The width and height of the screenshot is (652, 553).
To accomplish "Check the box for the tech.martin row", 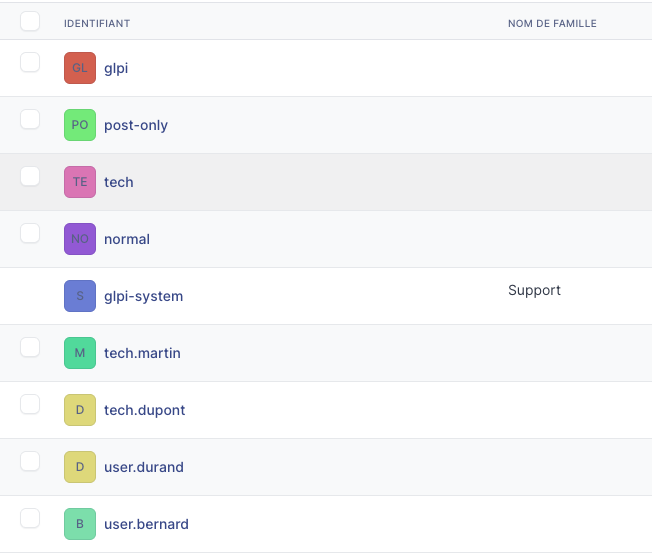I will (x=30, y=347).
